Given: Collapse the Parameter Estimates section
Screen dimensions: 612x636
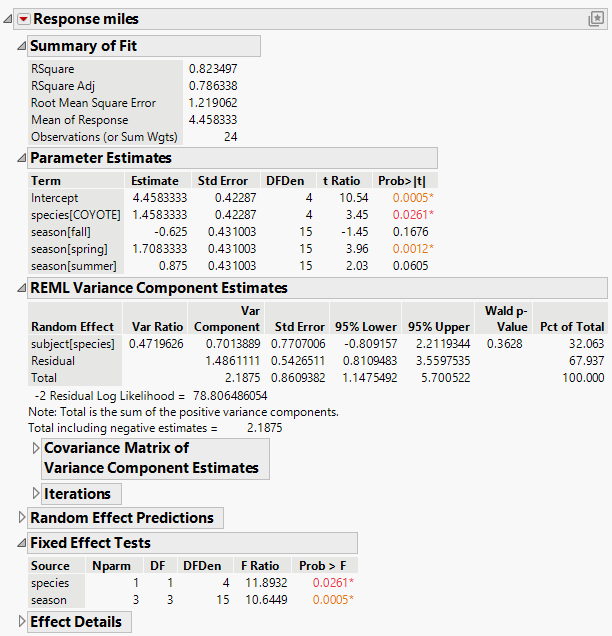Looking at the screenshot, I should click(x=22, y=158).
